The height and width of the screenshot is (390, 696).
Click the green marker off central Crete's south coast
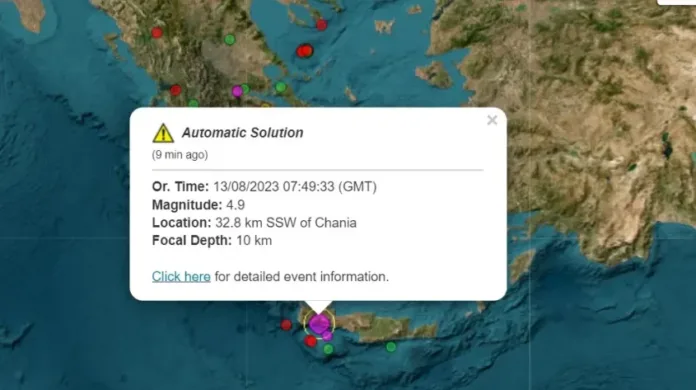(x=391, y=347)
